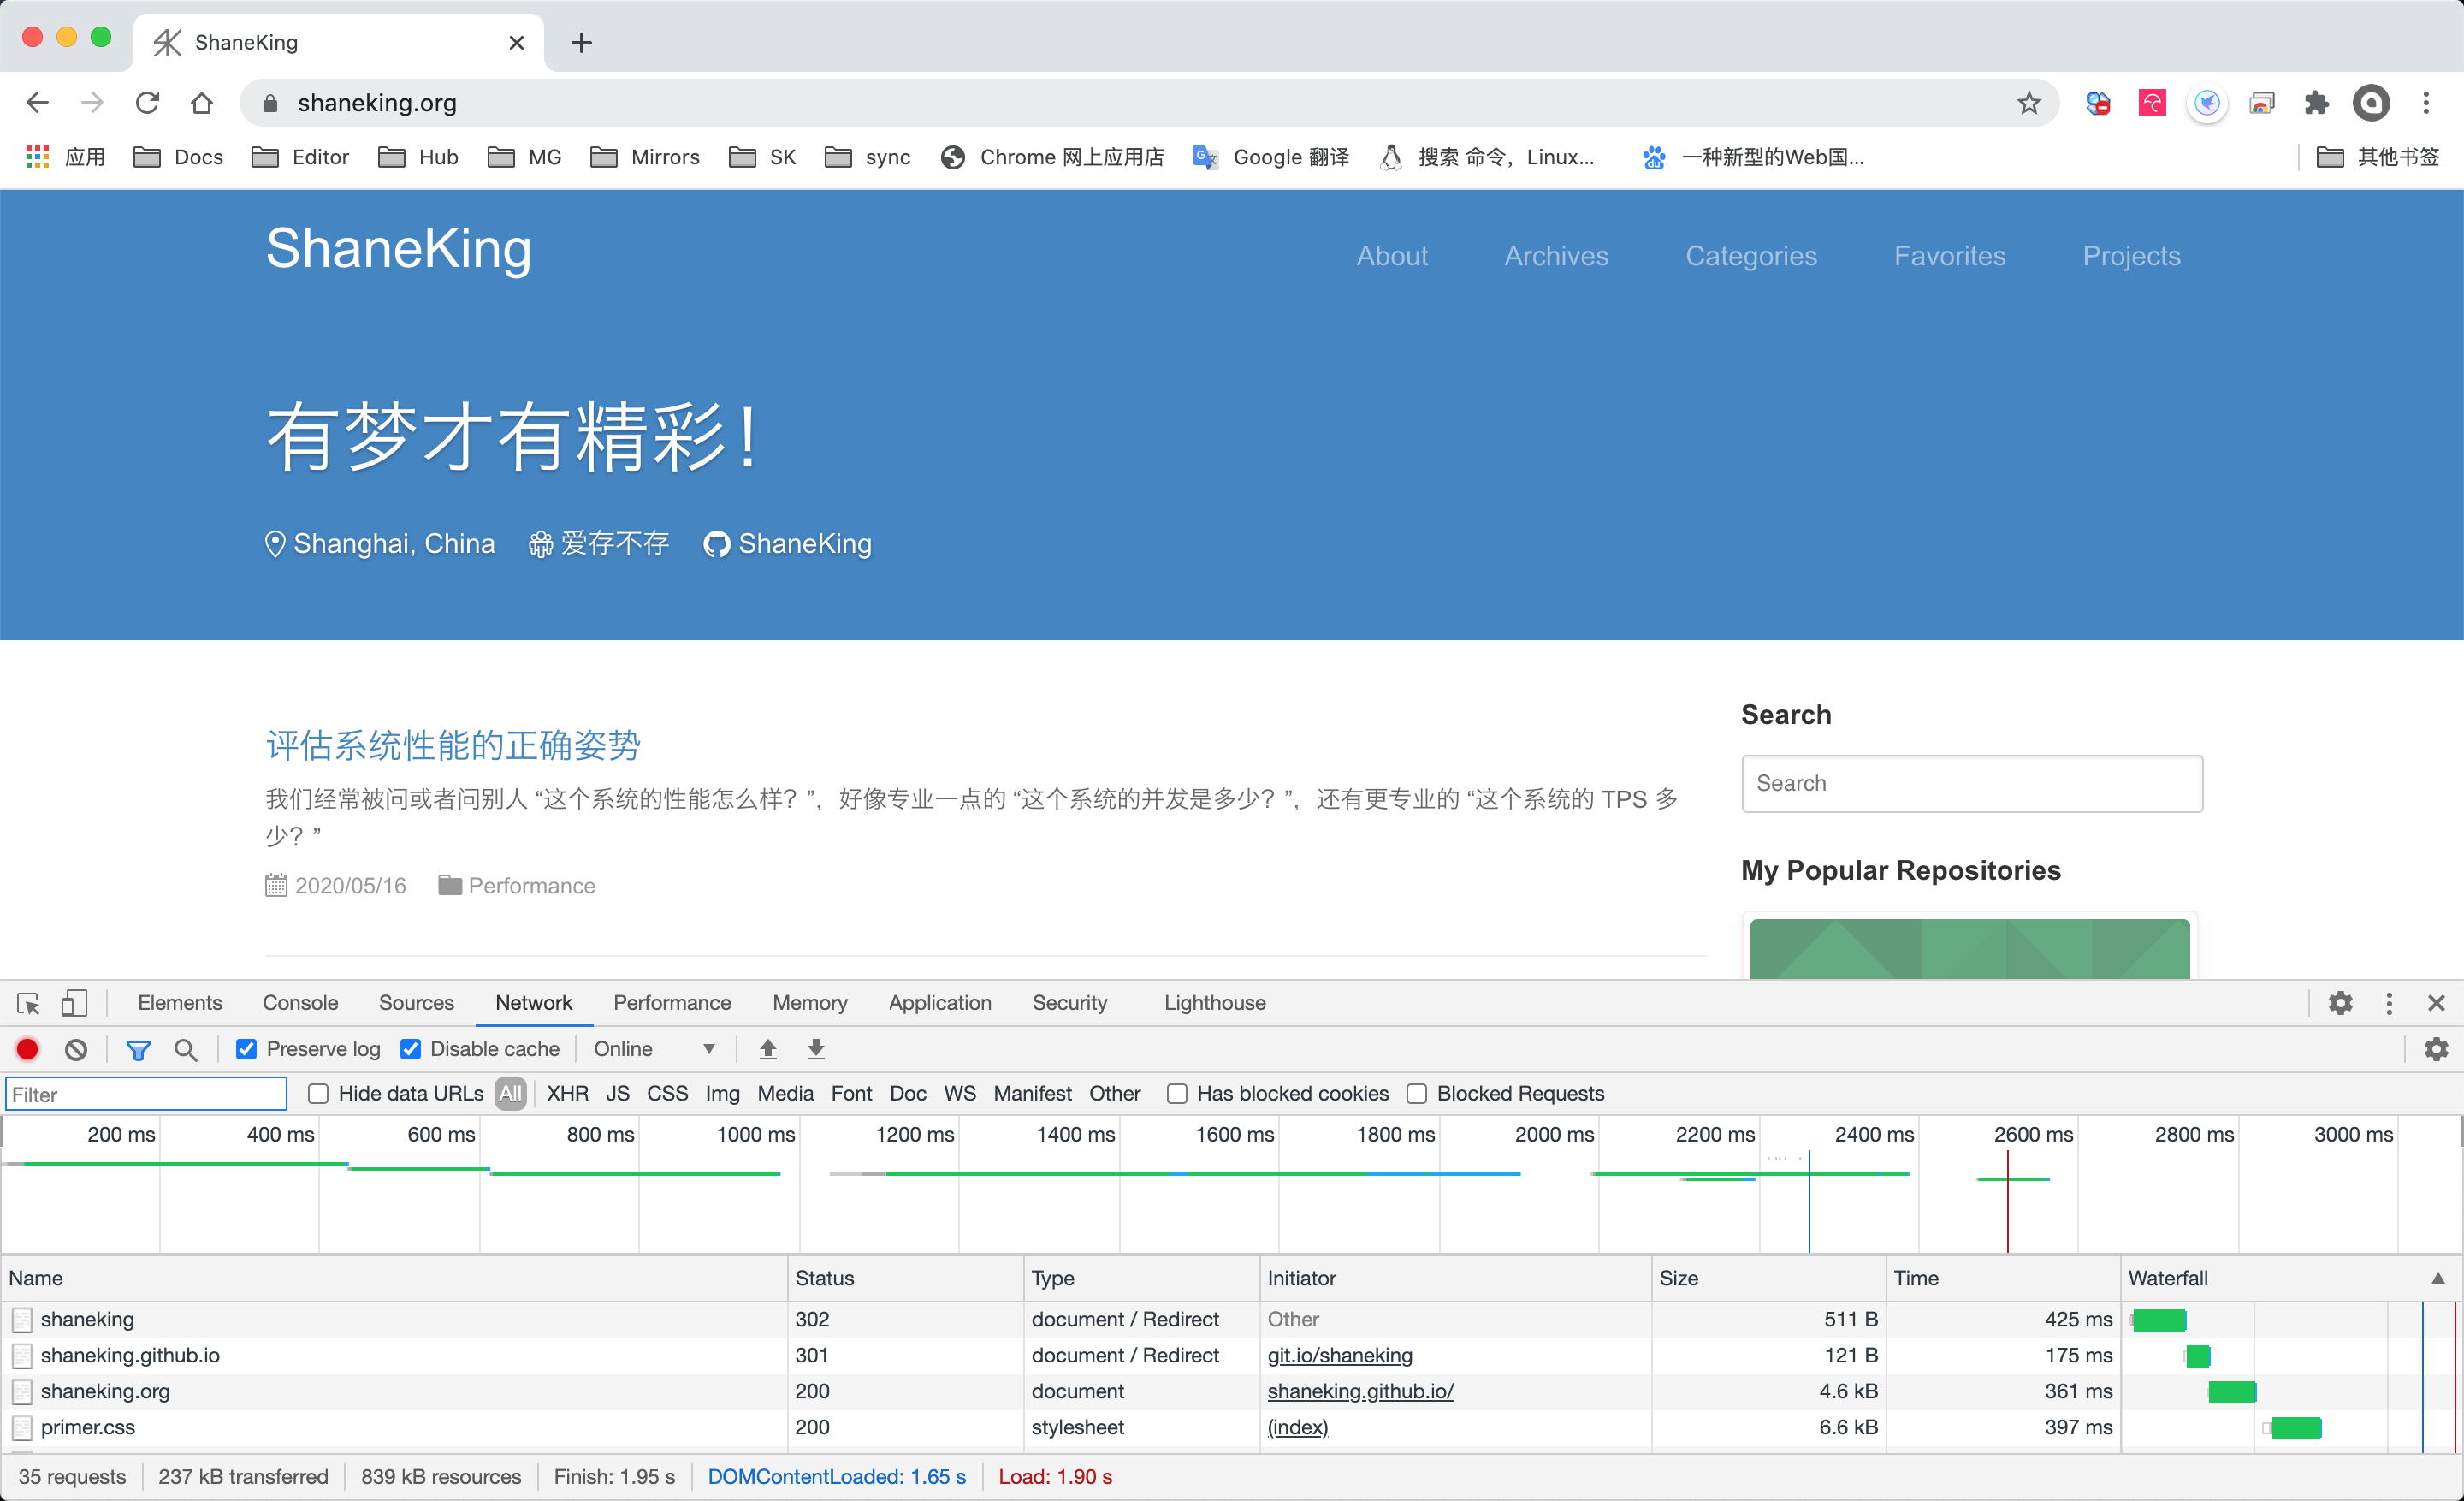This screenshot has width=2464, height=1501.
Task: Switch to the Performance tab
Action: [672, 1003]
